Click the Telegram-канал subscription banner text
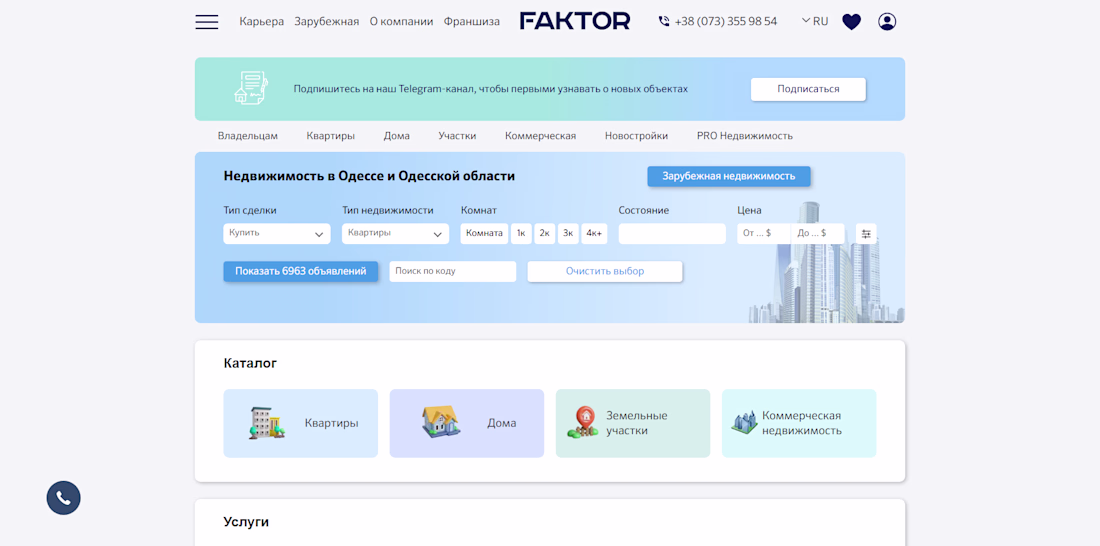 tap(490, 89)
